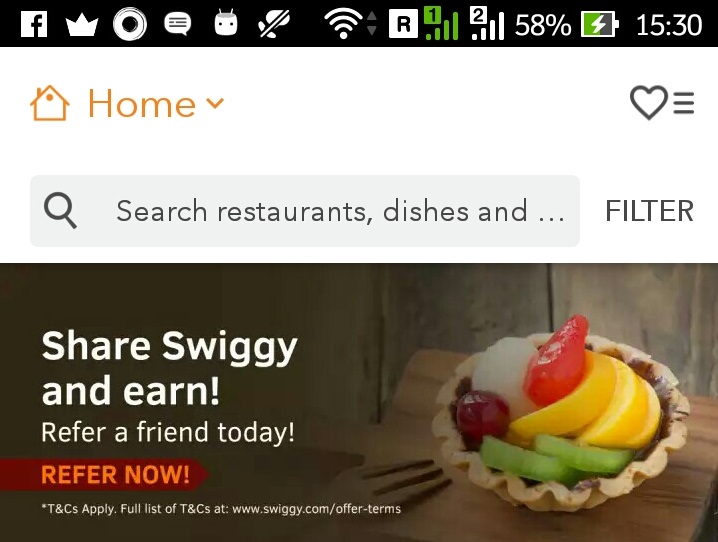
Task: Tap the Facebook notification icon in status bar
Action: tap(34, 24)
